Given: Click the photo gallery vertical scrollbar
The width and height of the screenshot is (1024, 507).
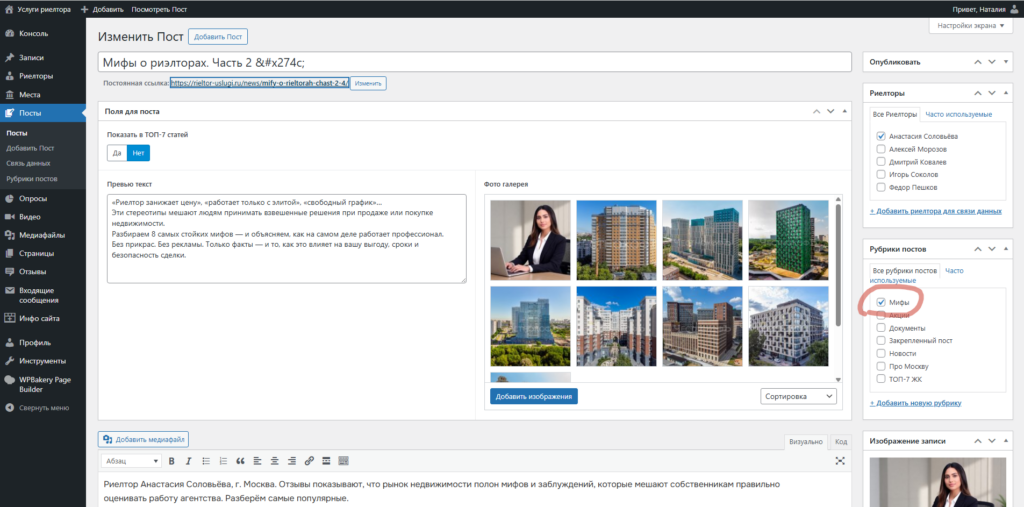Looking at the screenshot, I should pos(838,265).
